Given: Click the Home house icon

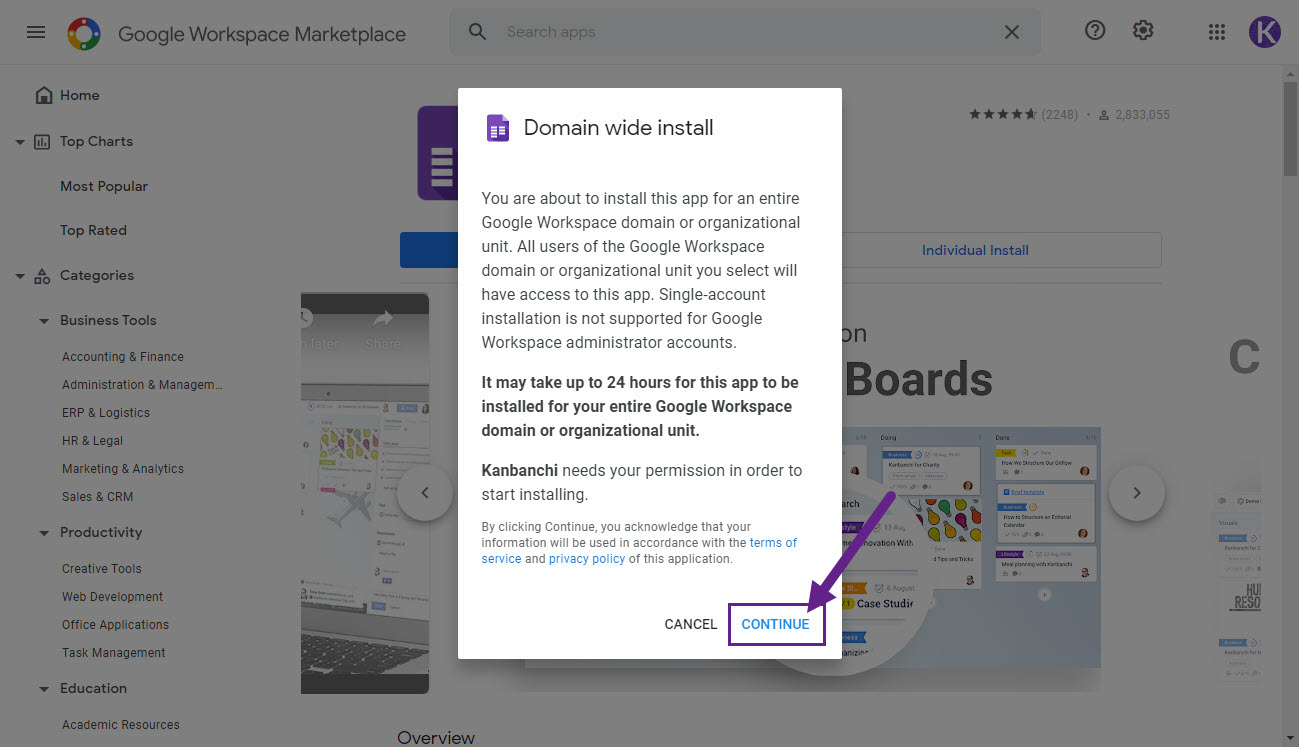Looking at the screenshot, I should (x=43, y=95).
